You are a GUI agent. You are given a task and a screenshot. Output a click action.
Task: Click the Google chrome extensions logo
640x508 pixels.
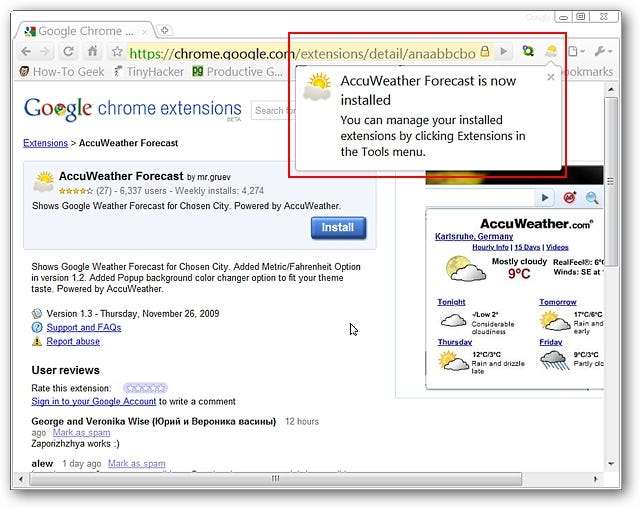(133, 109)
